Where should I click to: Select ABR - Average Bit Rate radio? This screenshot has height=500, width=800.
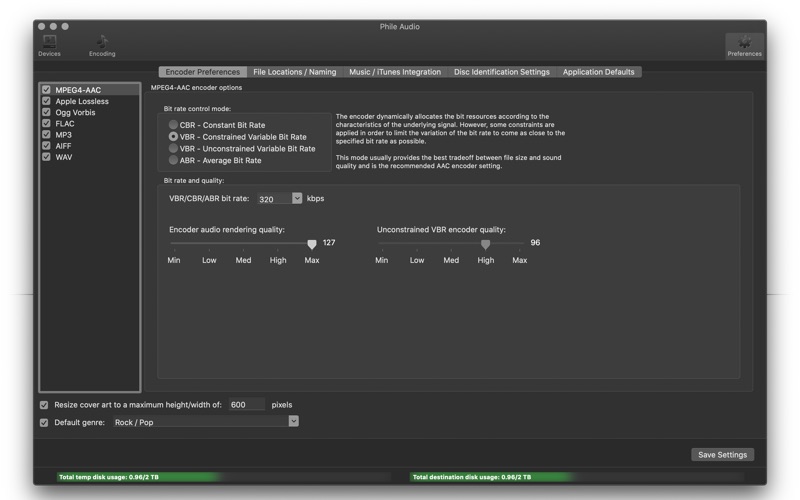(x=173, y=160)
